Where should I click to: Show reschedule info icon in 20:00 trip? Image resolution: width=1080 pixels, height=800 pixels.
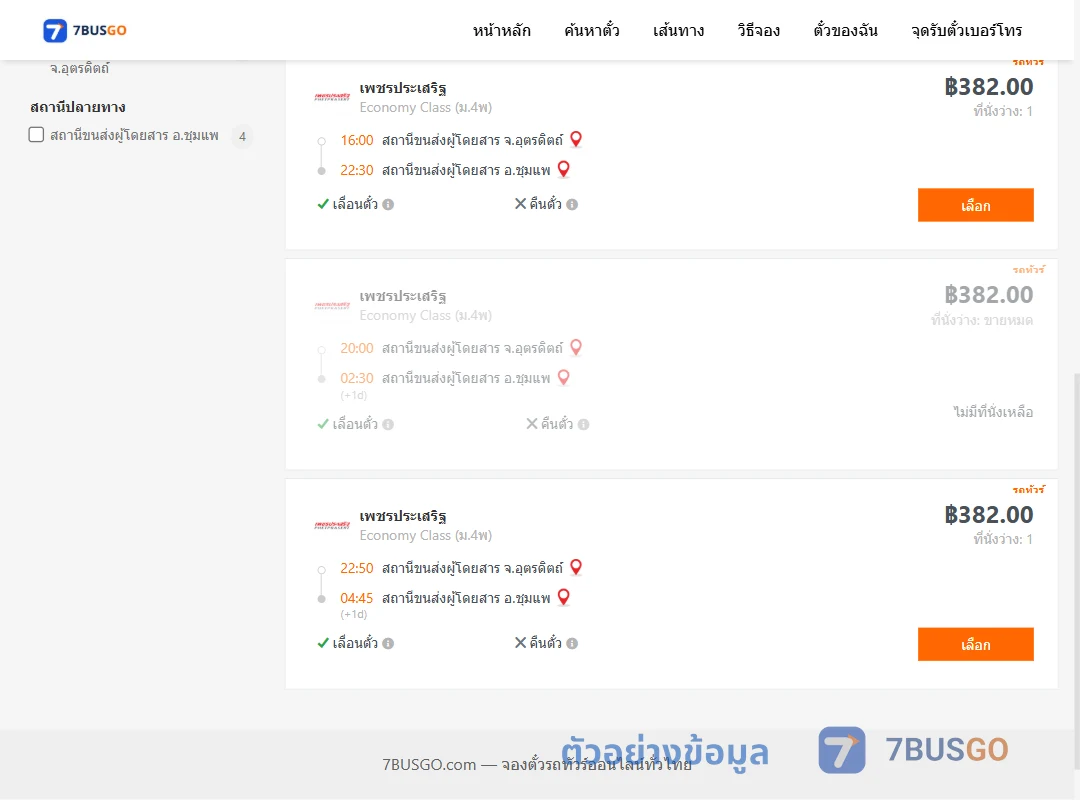(x=388, y=424)
